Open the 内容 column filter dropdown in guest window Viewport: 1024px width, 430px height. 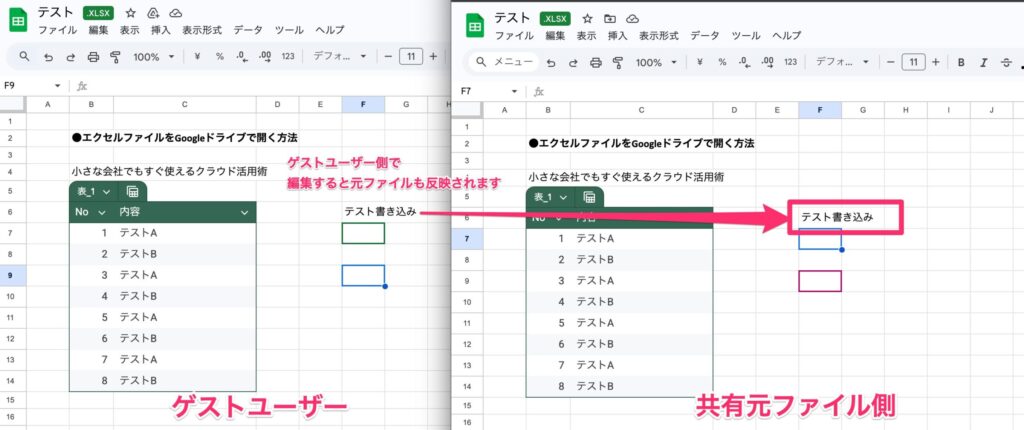pyautogui.click(x=244, y=212)
